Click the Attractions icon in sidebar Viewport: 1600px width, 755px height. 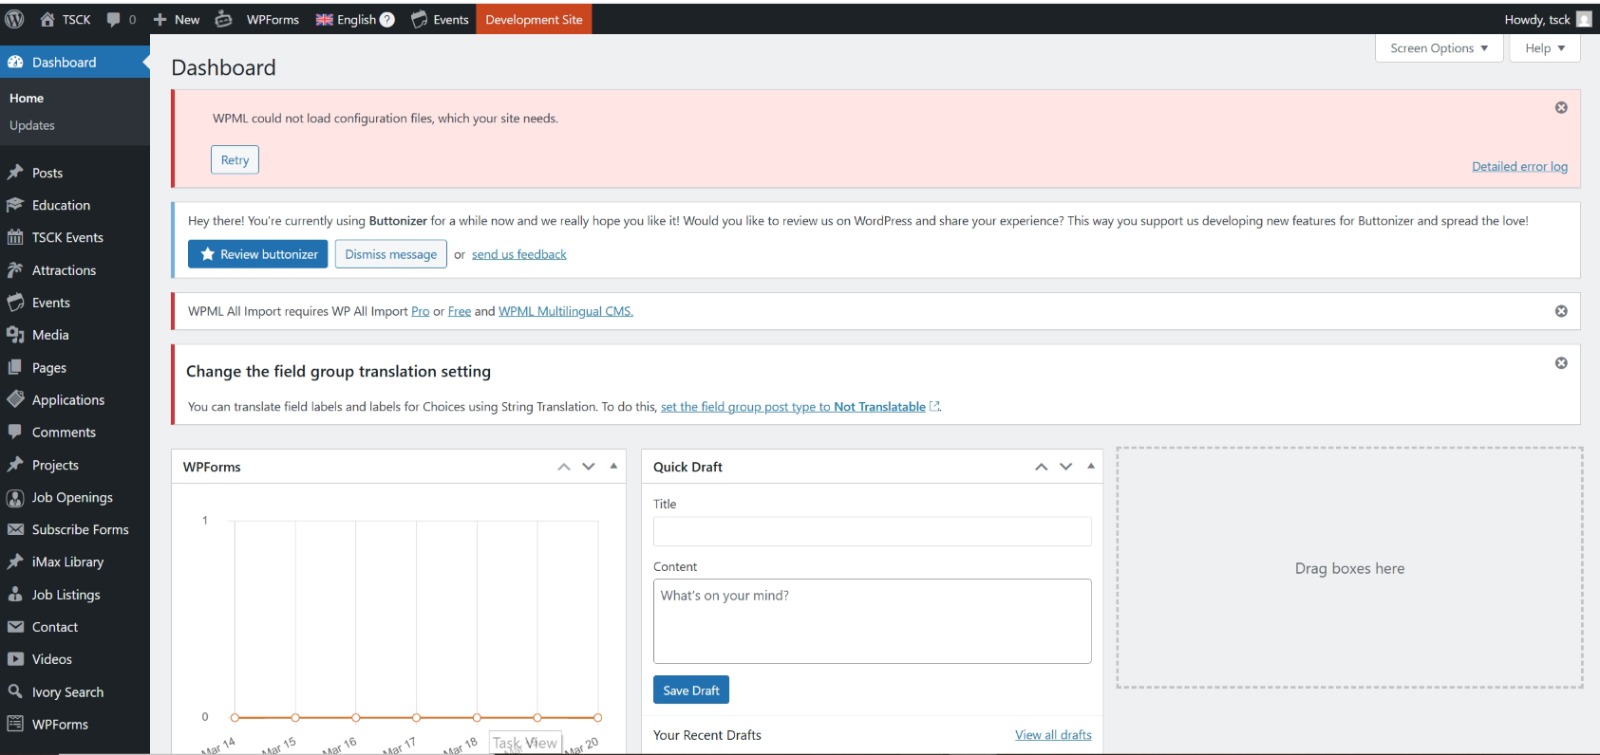(x=15, y=270)
